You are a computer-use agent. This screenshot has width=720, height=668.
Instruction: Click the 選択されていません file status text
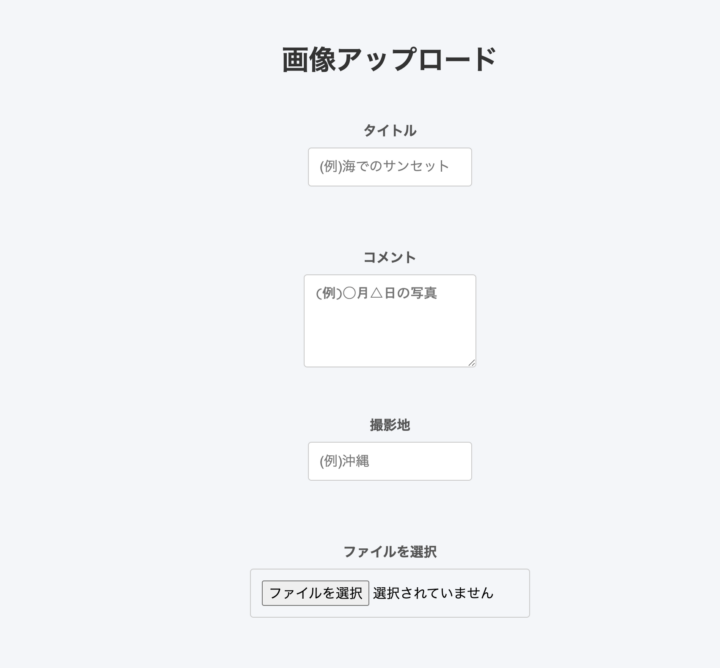point(433,593)
